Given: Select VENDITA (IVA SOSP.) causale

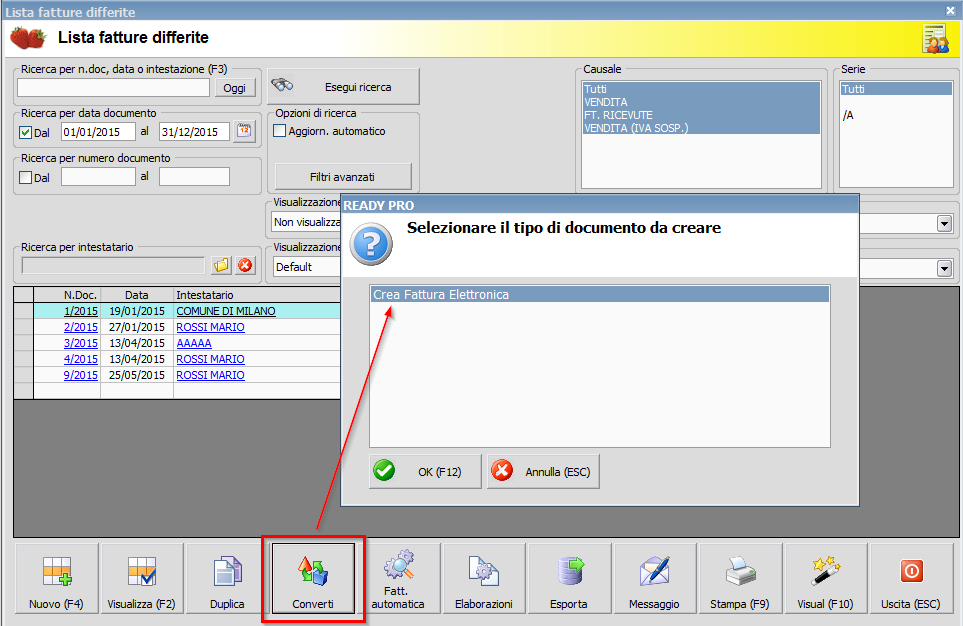Looking at the screenshot, I should tap(701, 128).
